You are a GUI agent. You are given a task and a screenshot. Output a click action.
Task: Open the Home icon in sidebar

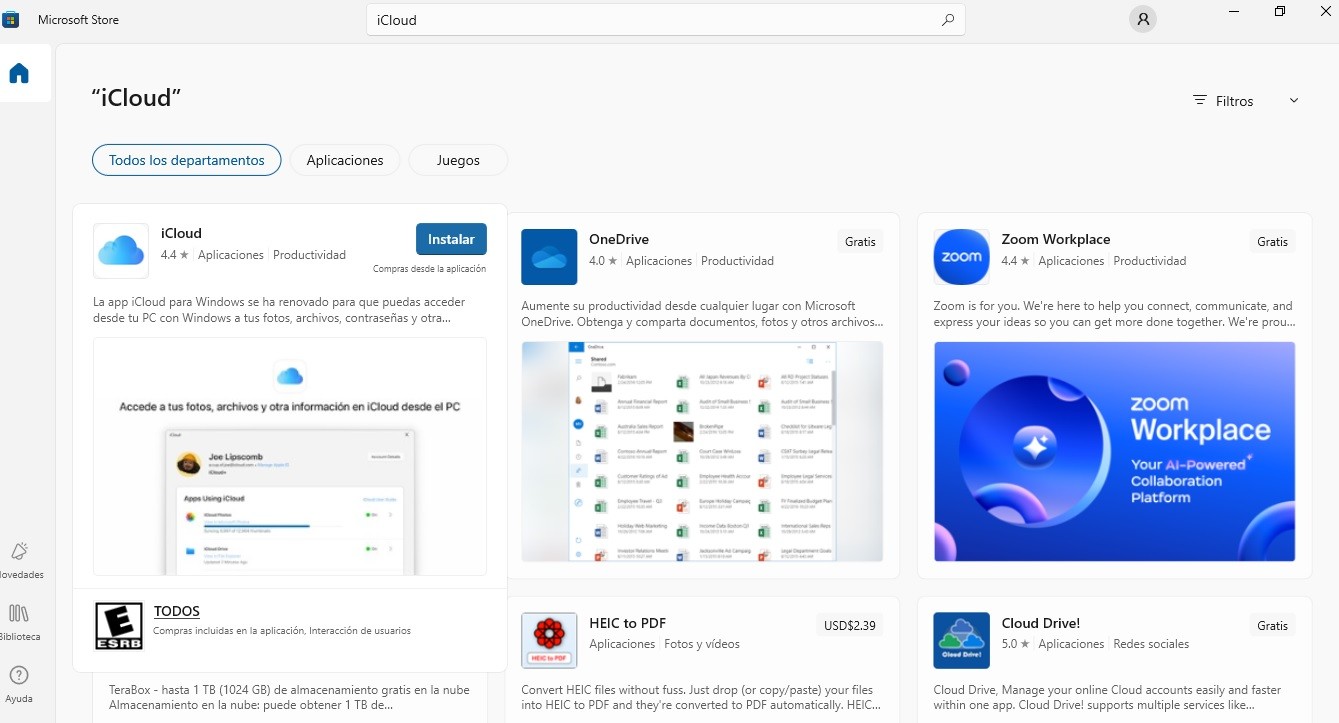click(x=19, y=73)
